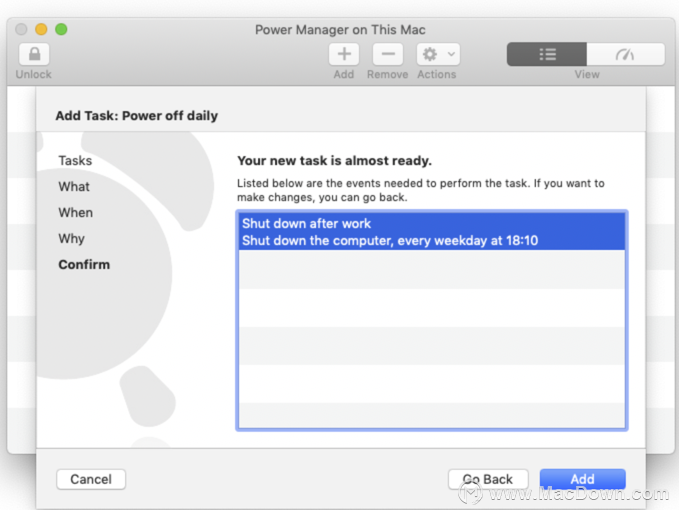
Task: Click the Add plus toolbar icon
Action: 344,55
